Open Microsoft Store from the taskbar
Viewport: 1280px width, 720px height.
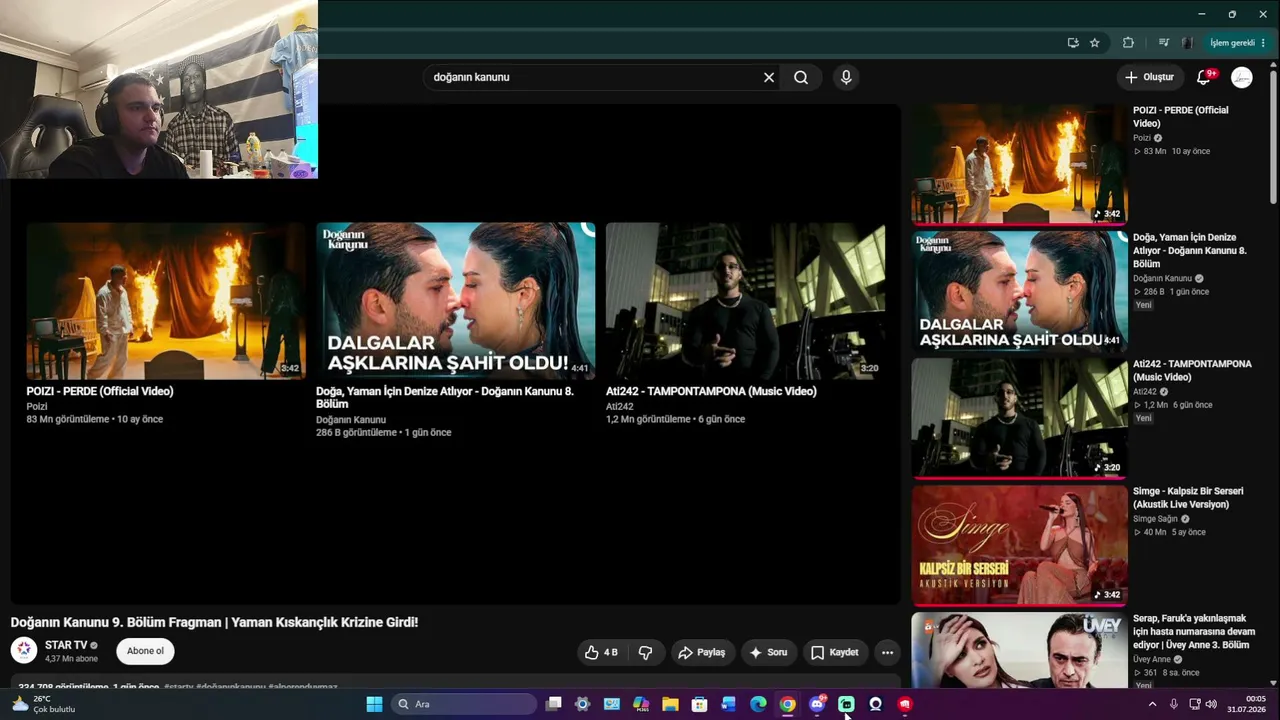coord(699,704)
